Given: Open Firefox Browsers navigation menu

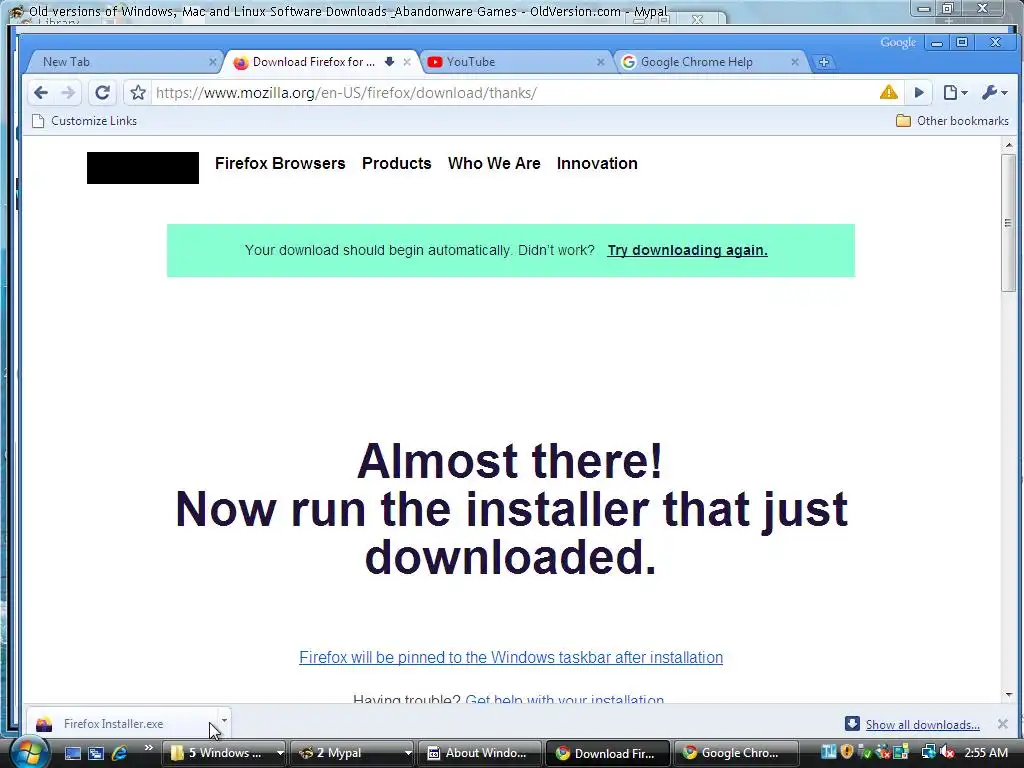Looking at the screenshot, I should click(x=280, y=163).
